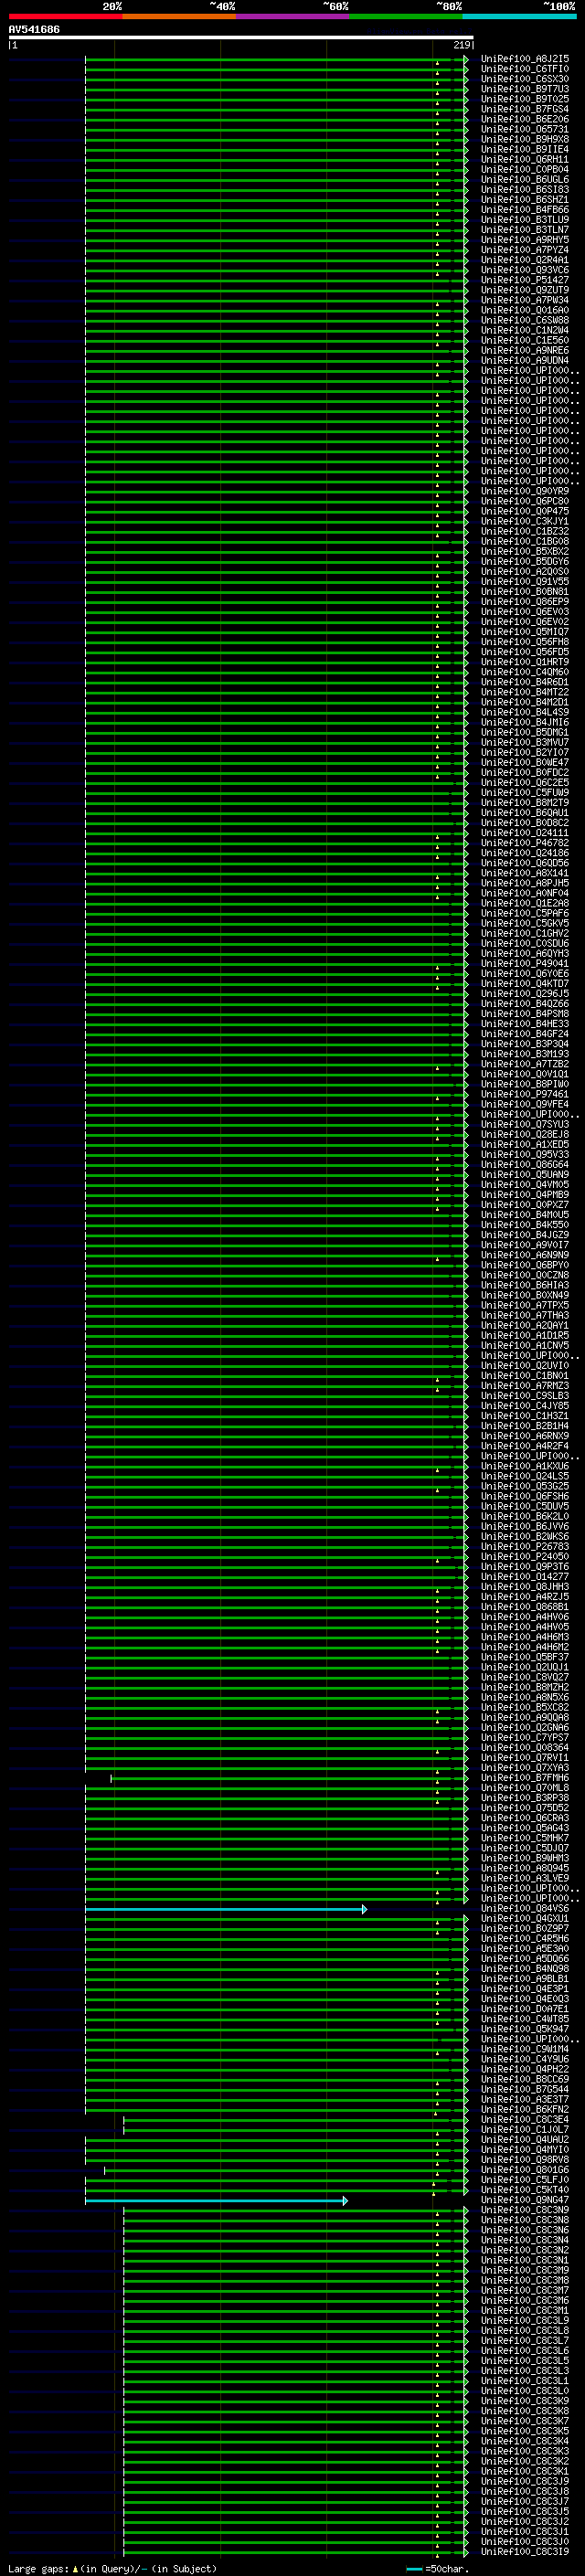Select label UniRef100_Q80166
Image resolution: width=585 pixels, height=2576 pixels.
525,2170
